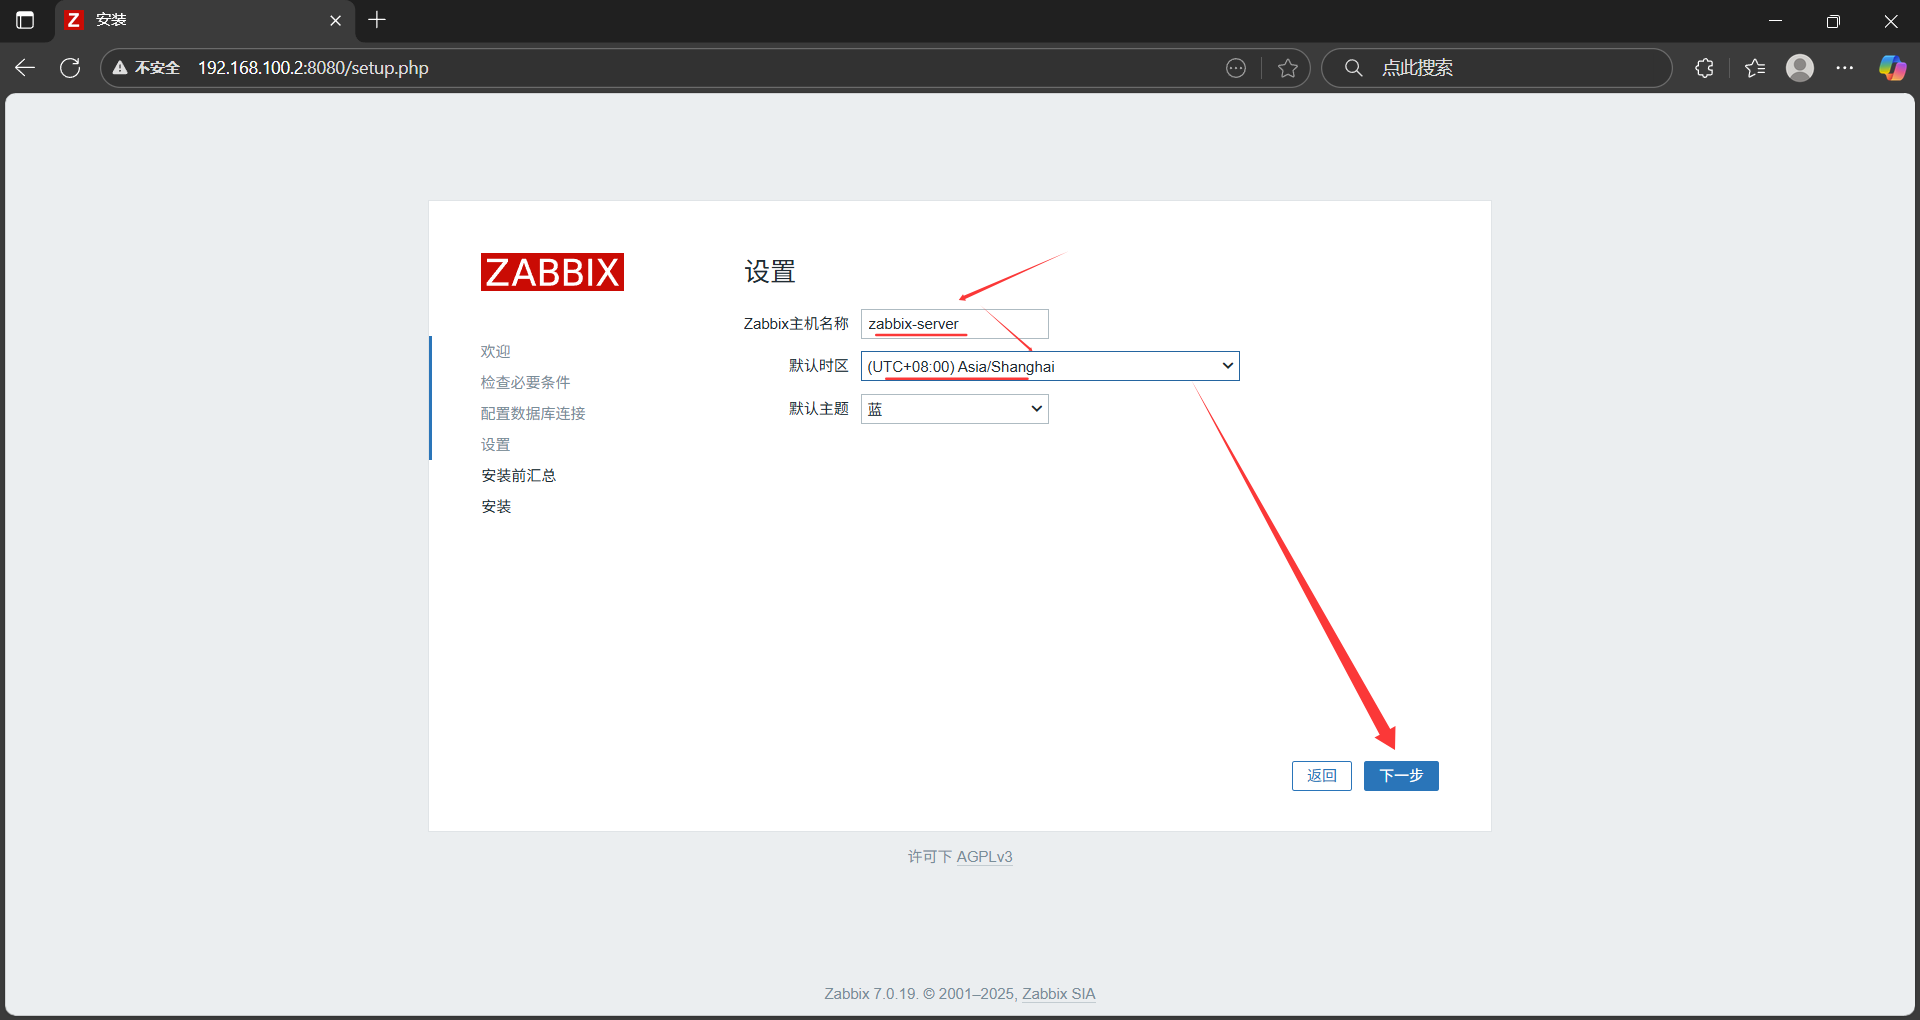The image size is (1920, 1020).
Task: Open the browser extensions puzzle icon
Action: point(1705,68)
